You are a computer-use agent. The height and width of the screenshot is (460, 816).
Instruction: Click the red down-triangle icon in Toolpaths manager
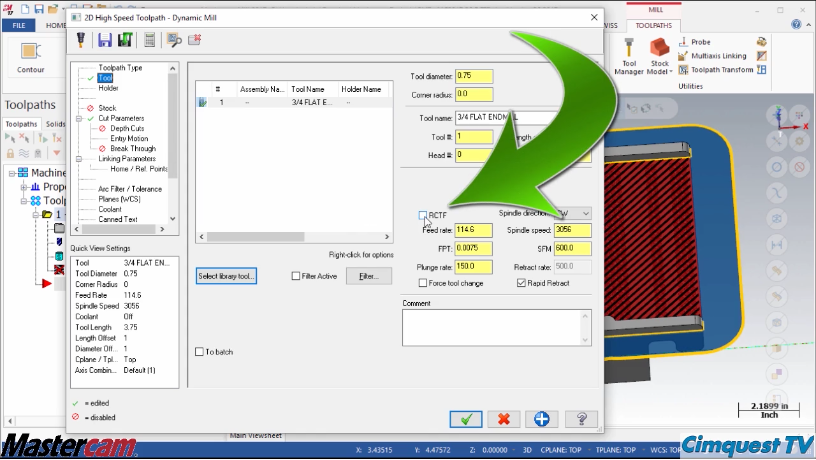[x=56, y=153]
